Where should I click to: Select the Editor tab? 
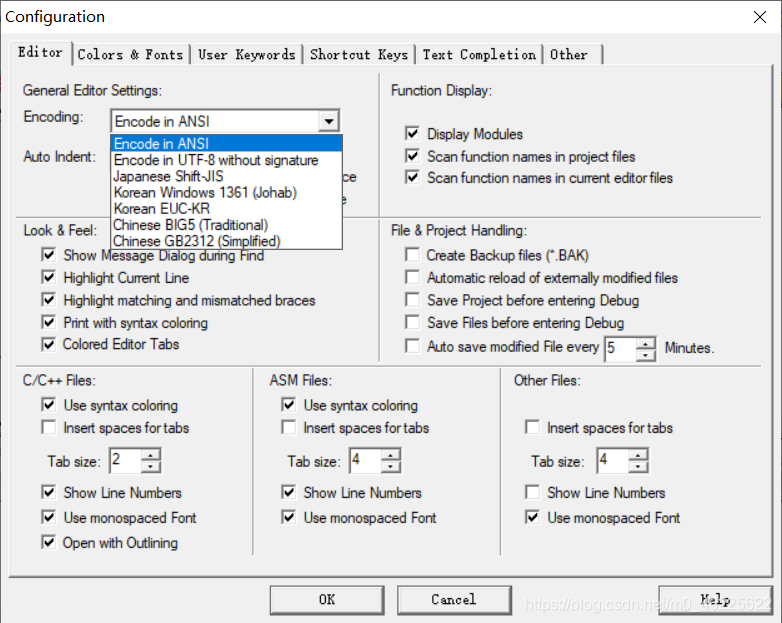pos(41,52)
